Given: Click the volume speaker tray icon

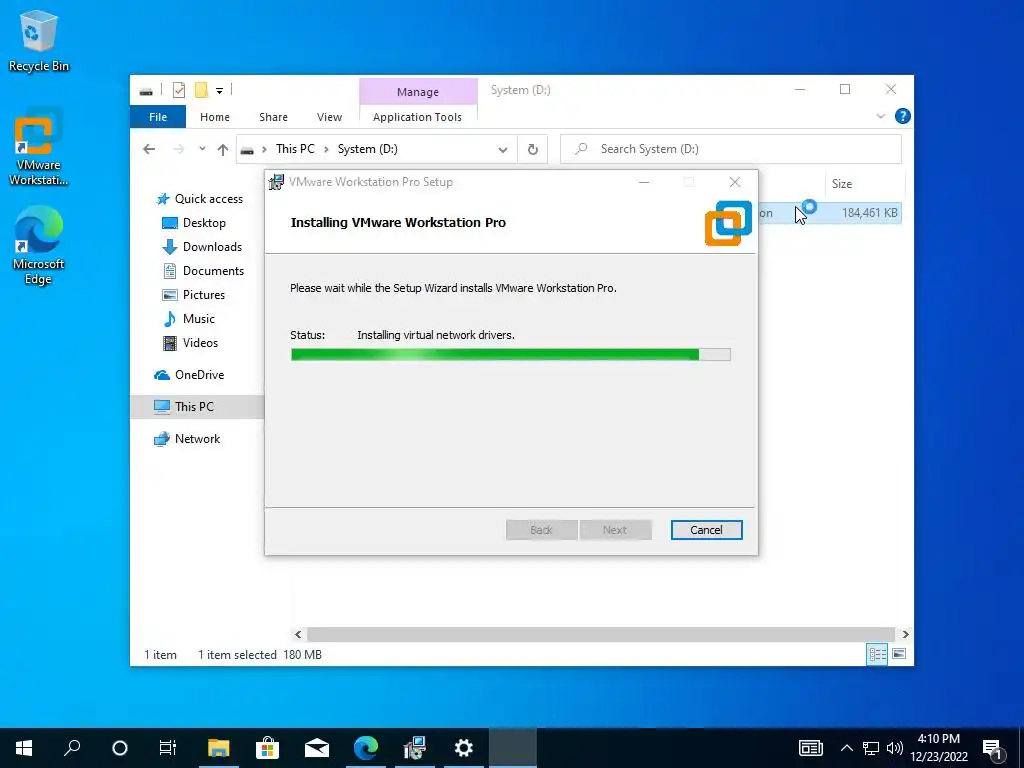Looking at the screenshot, I should [x=895, y=748].
